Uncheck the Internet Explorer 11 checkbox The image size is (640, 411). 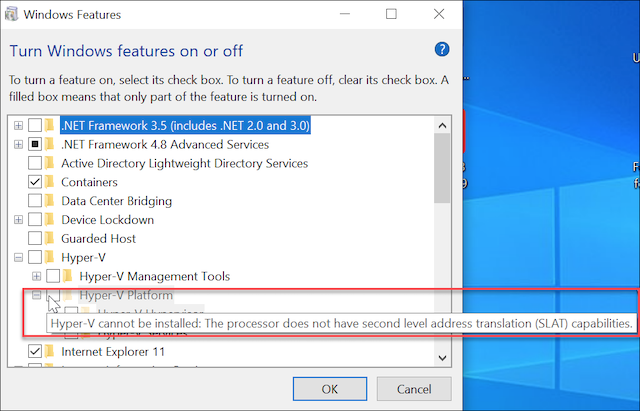click(x=35, y=351)
